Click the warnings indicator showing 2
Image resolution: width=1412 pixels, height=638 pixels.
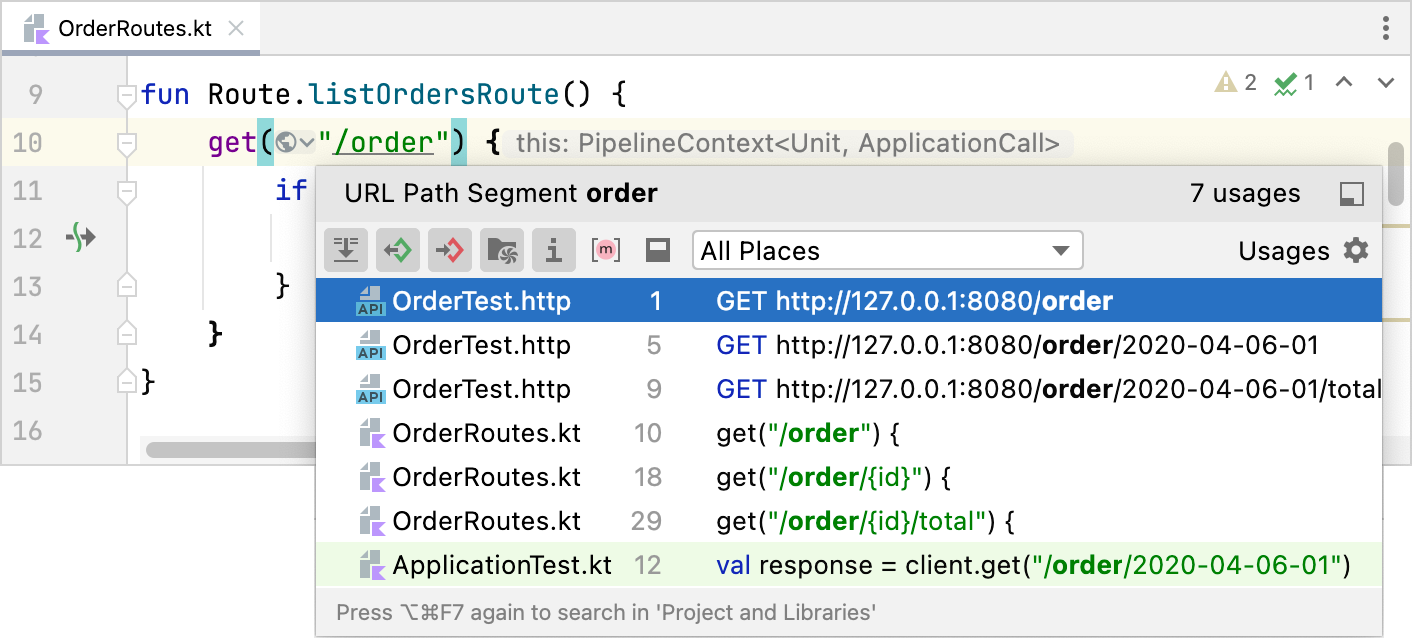point(1236,83)
